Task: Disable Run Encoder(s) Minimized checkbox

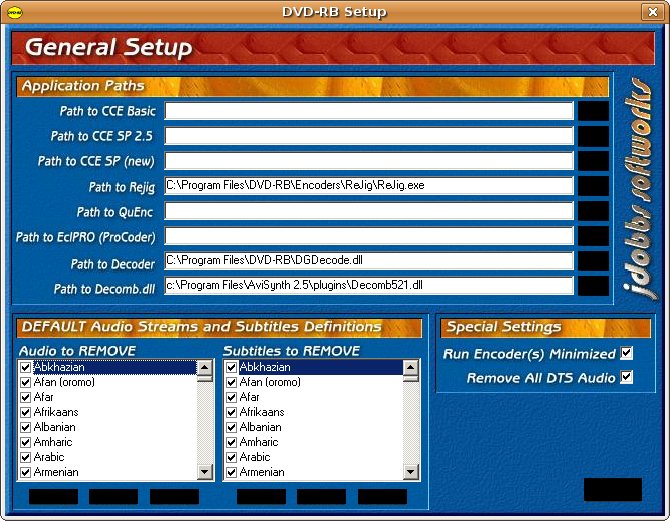Action: [627, 353]
